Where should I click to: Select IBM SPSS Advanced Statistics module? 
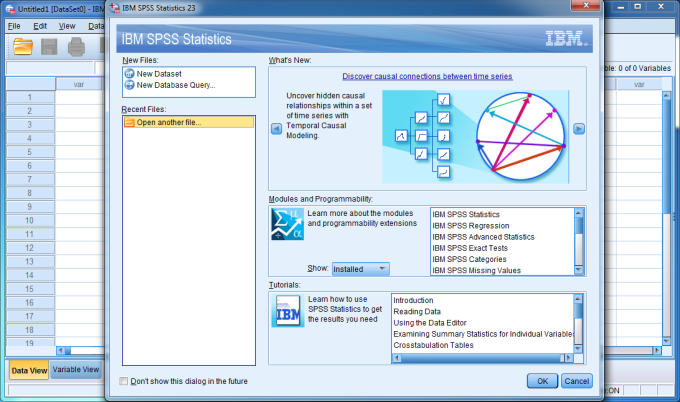[483, 237]
